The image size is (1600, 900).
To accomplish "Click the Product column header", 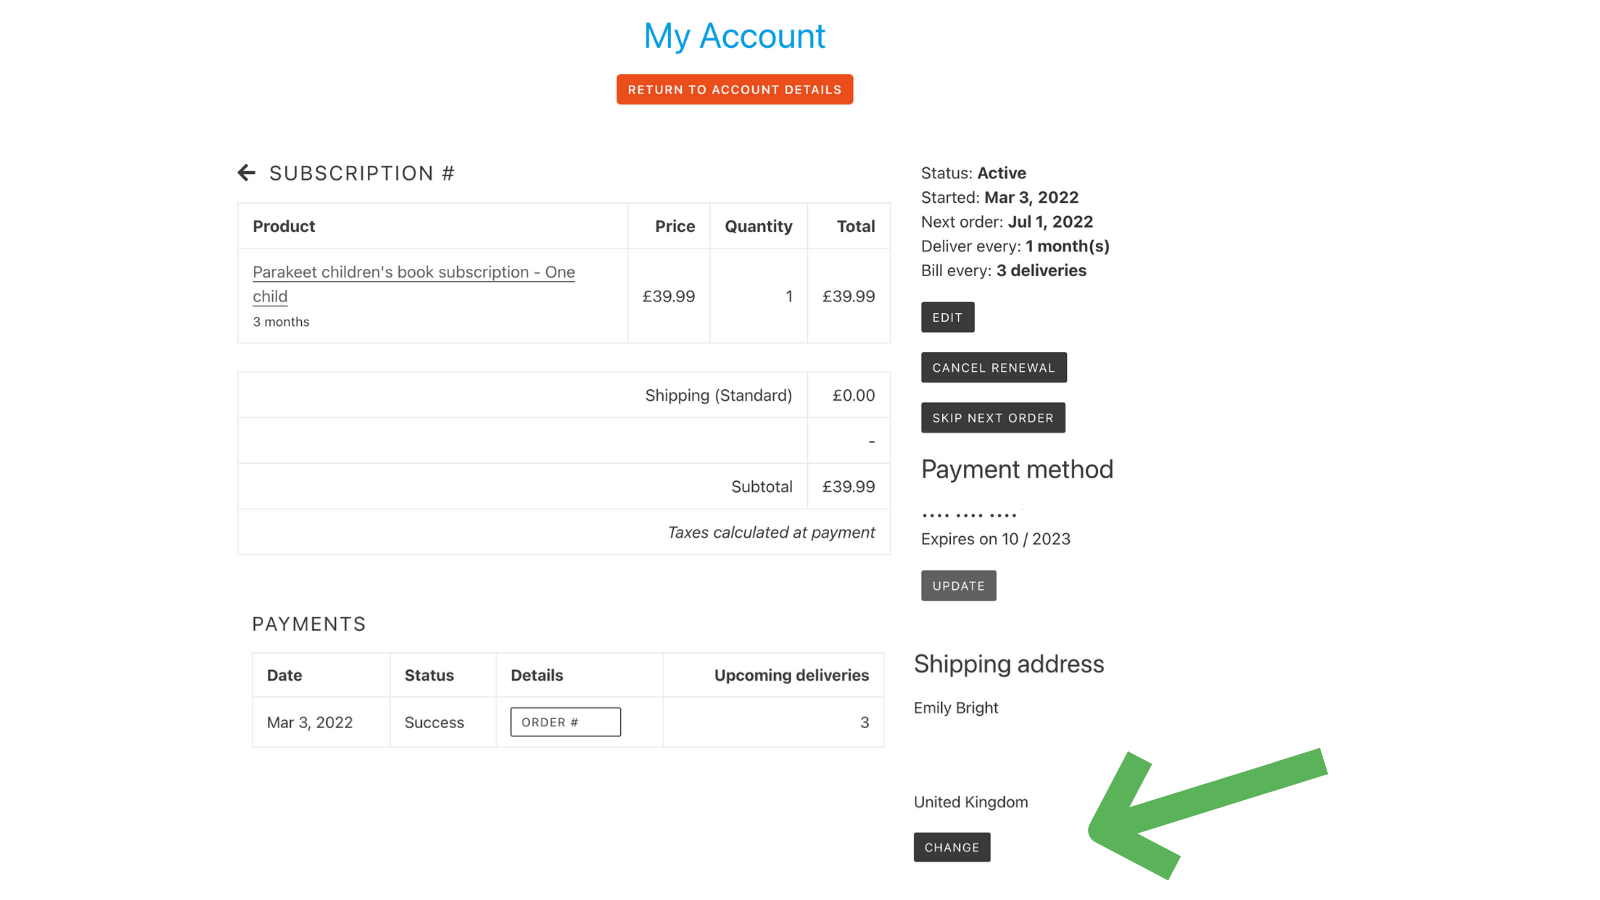I will [284, 226].
